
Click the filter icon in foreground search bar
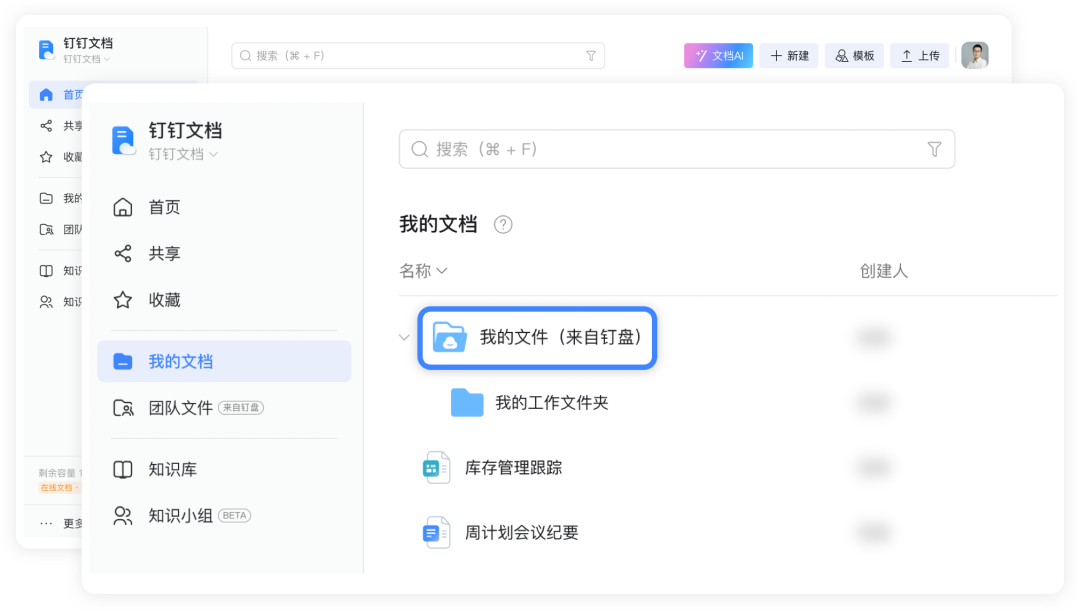click(934, 149)
